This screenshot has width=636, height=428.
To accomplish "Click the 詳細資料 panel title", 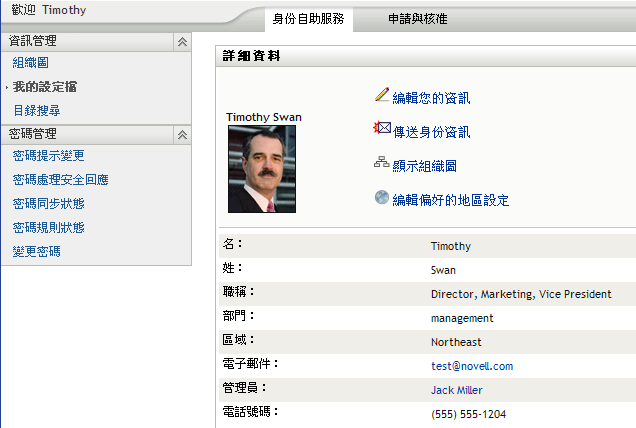I will 251,56.
